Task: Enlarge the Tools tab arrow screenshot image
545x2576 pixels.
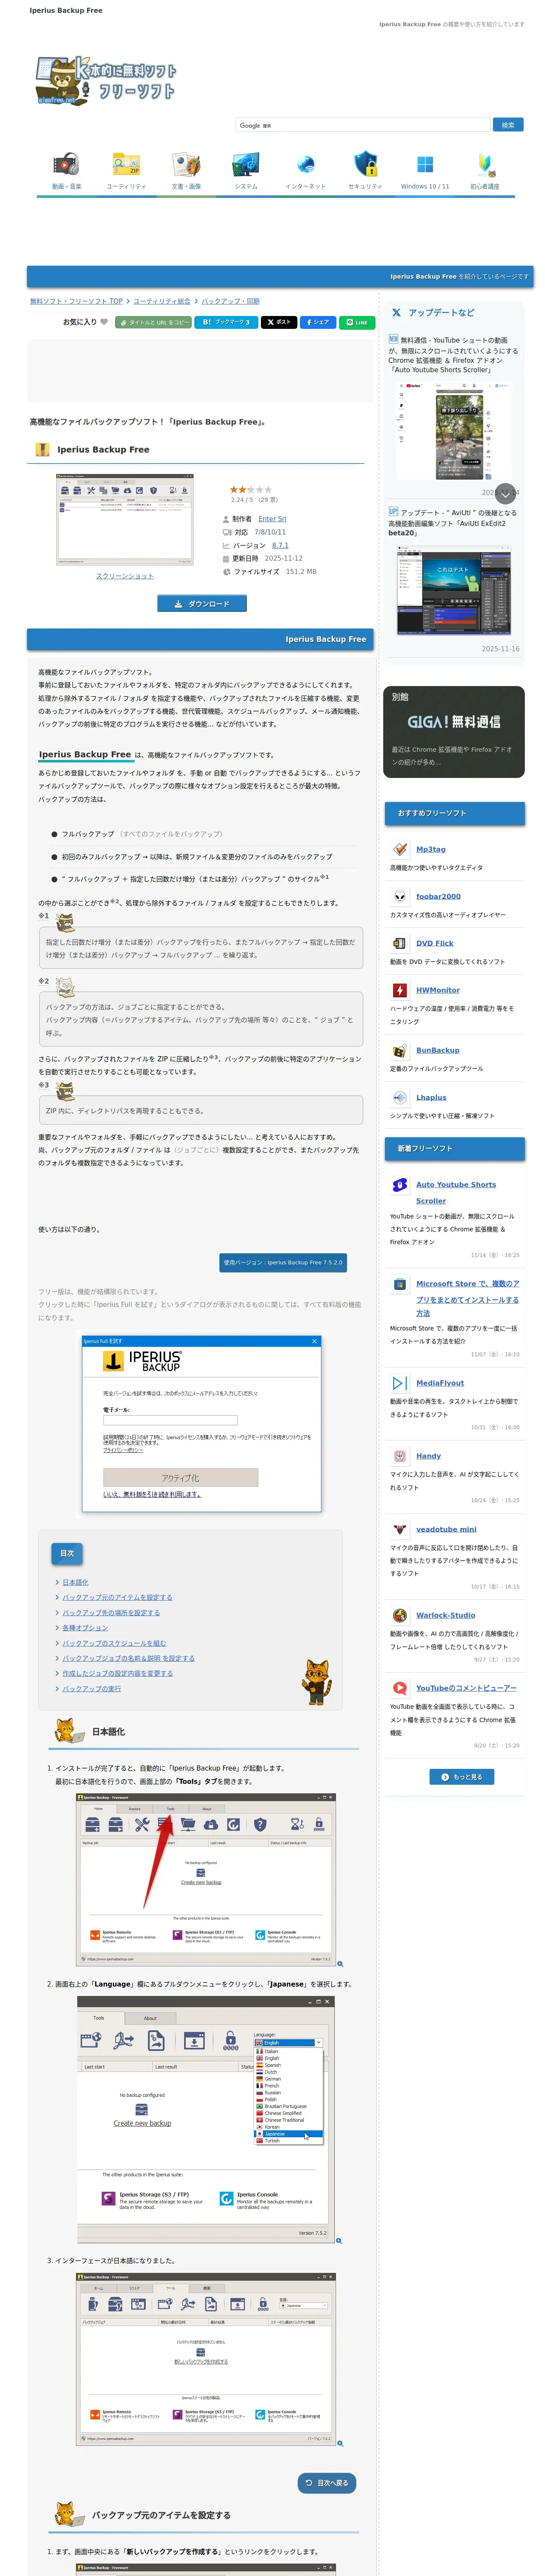Action: coord(206,1880)
